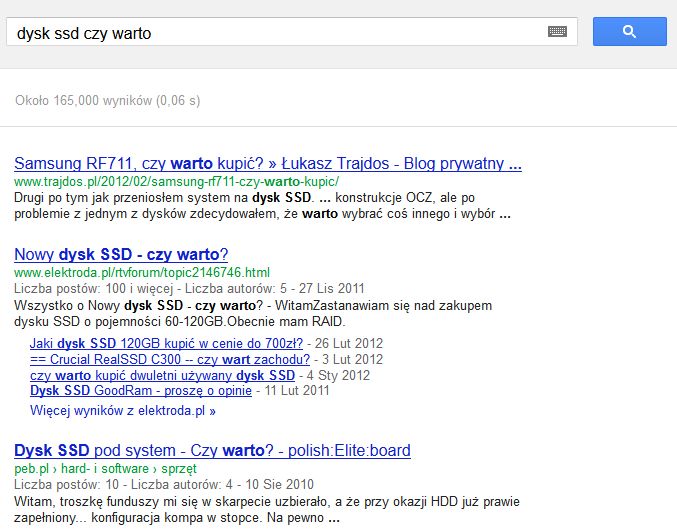This screenshot has height=529, width=677.
Task: Open 'Crucial RealSSD C300' sublink
Action: tap(170, 359)
